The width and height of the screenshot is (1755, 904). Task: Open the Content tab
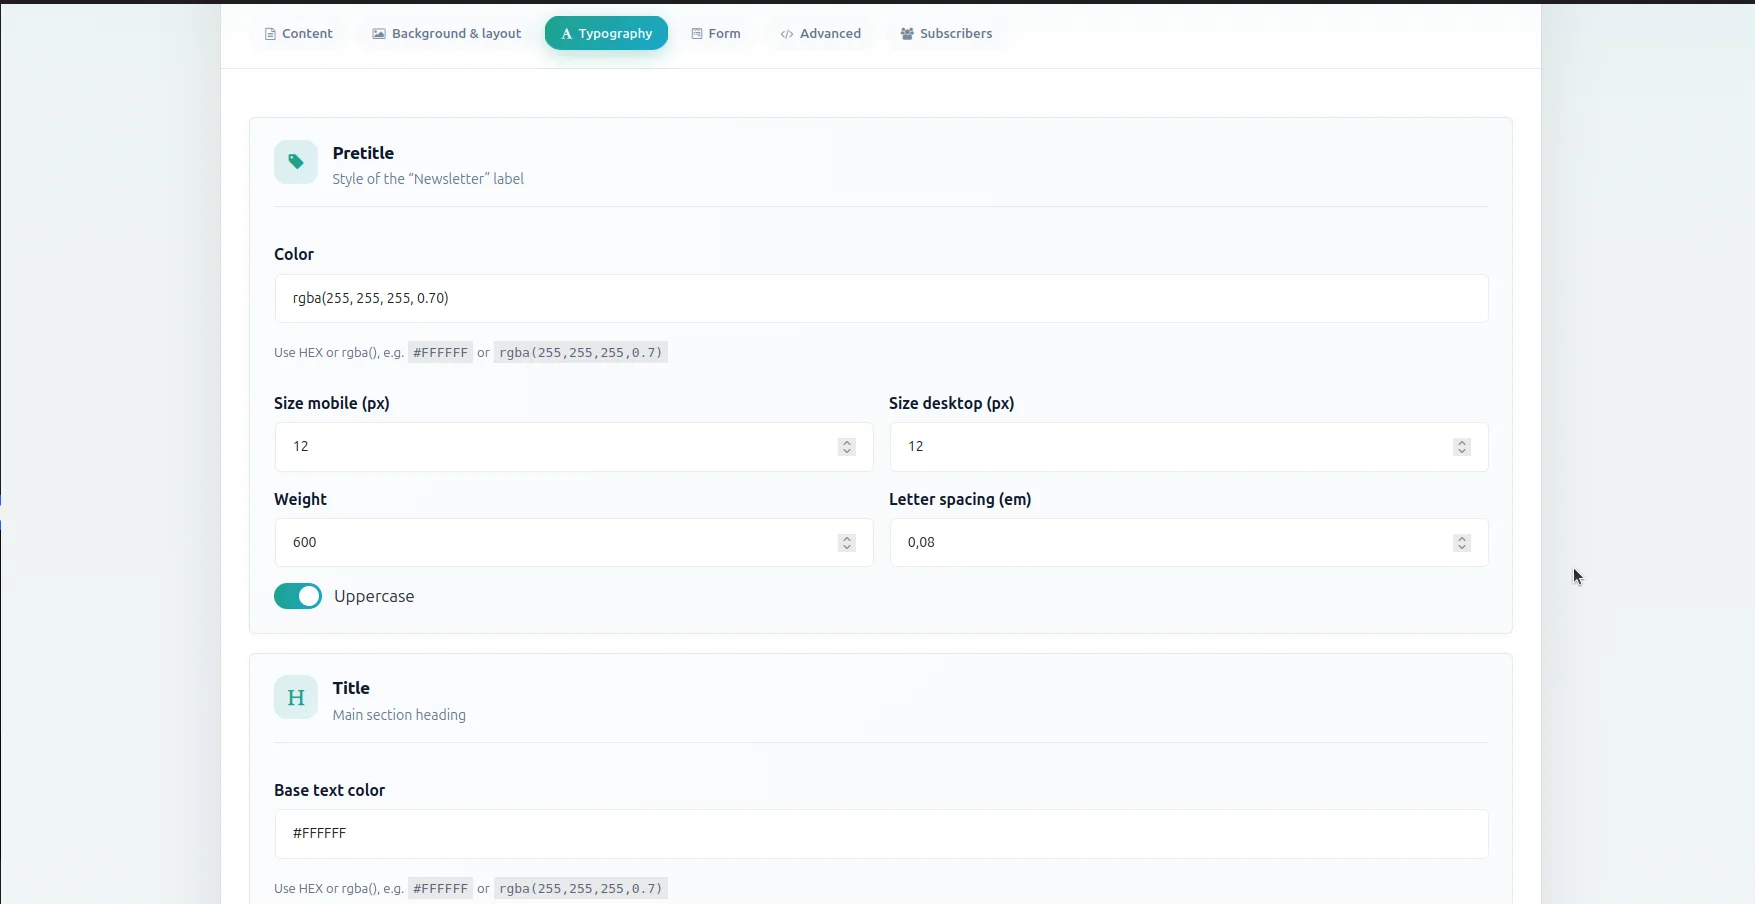(x=298, y=34)
